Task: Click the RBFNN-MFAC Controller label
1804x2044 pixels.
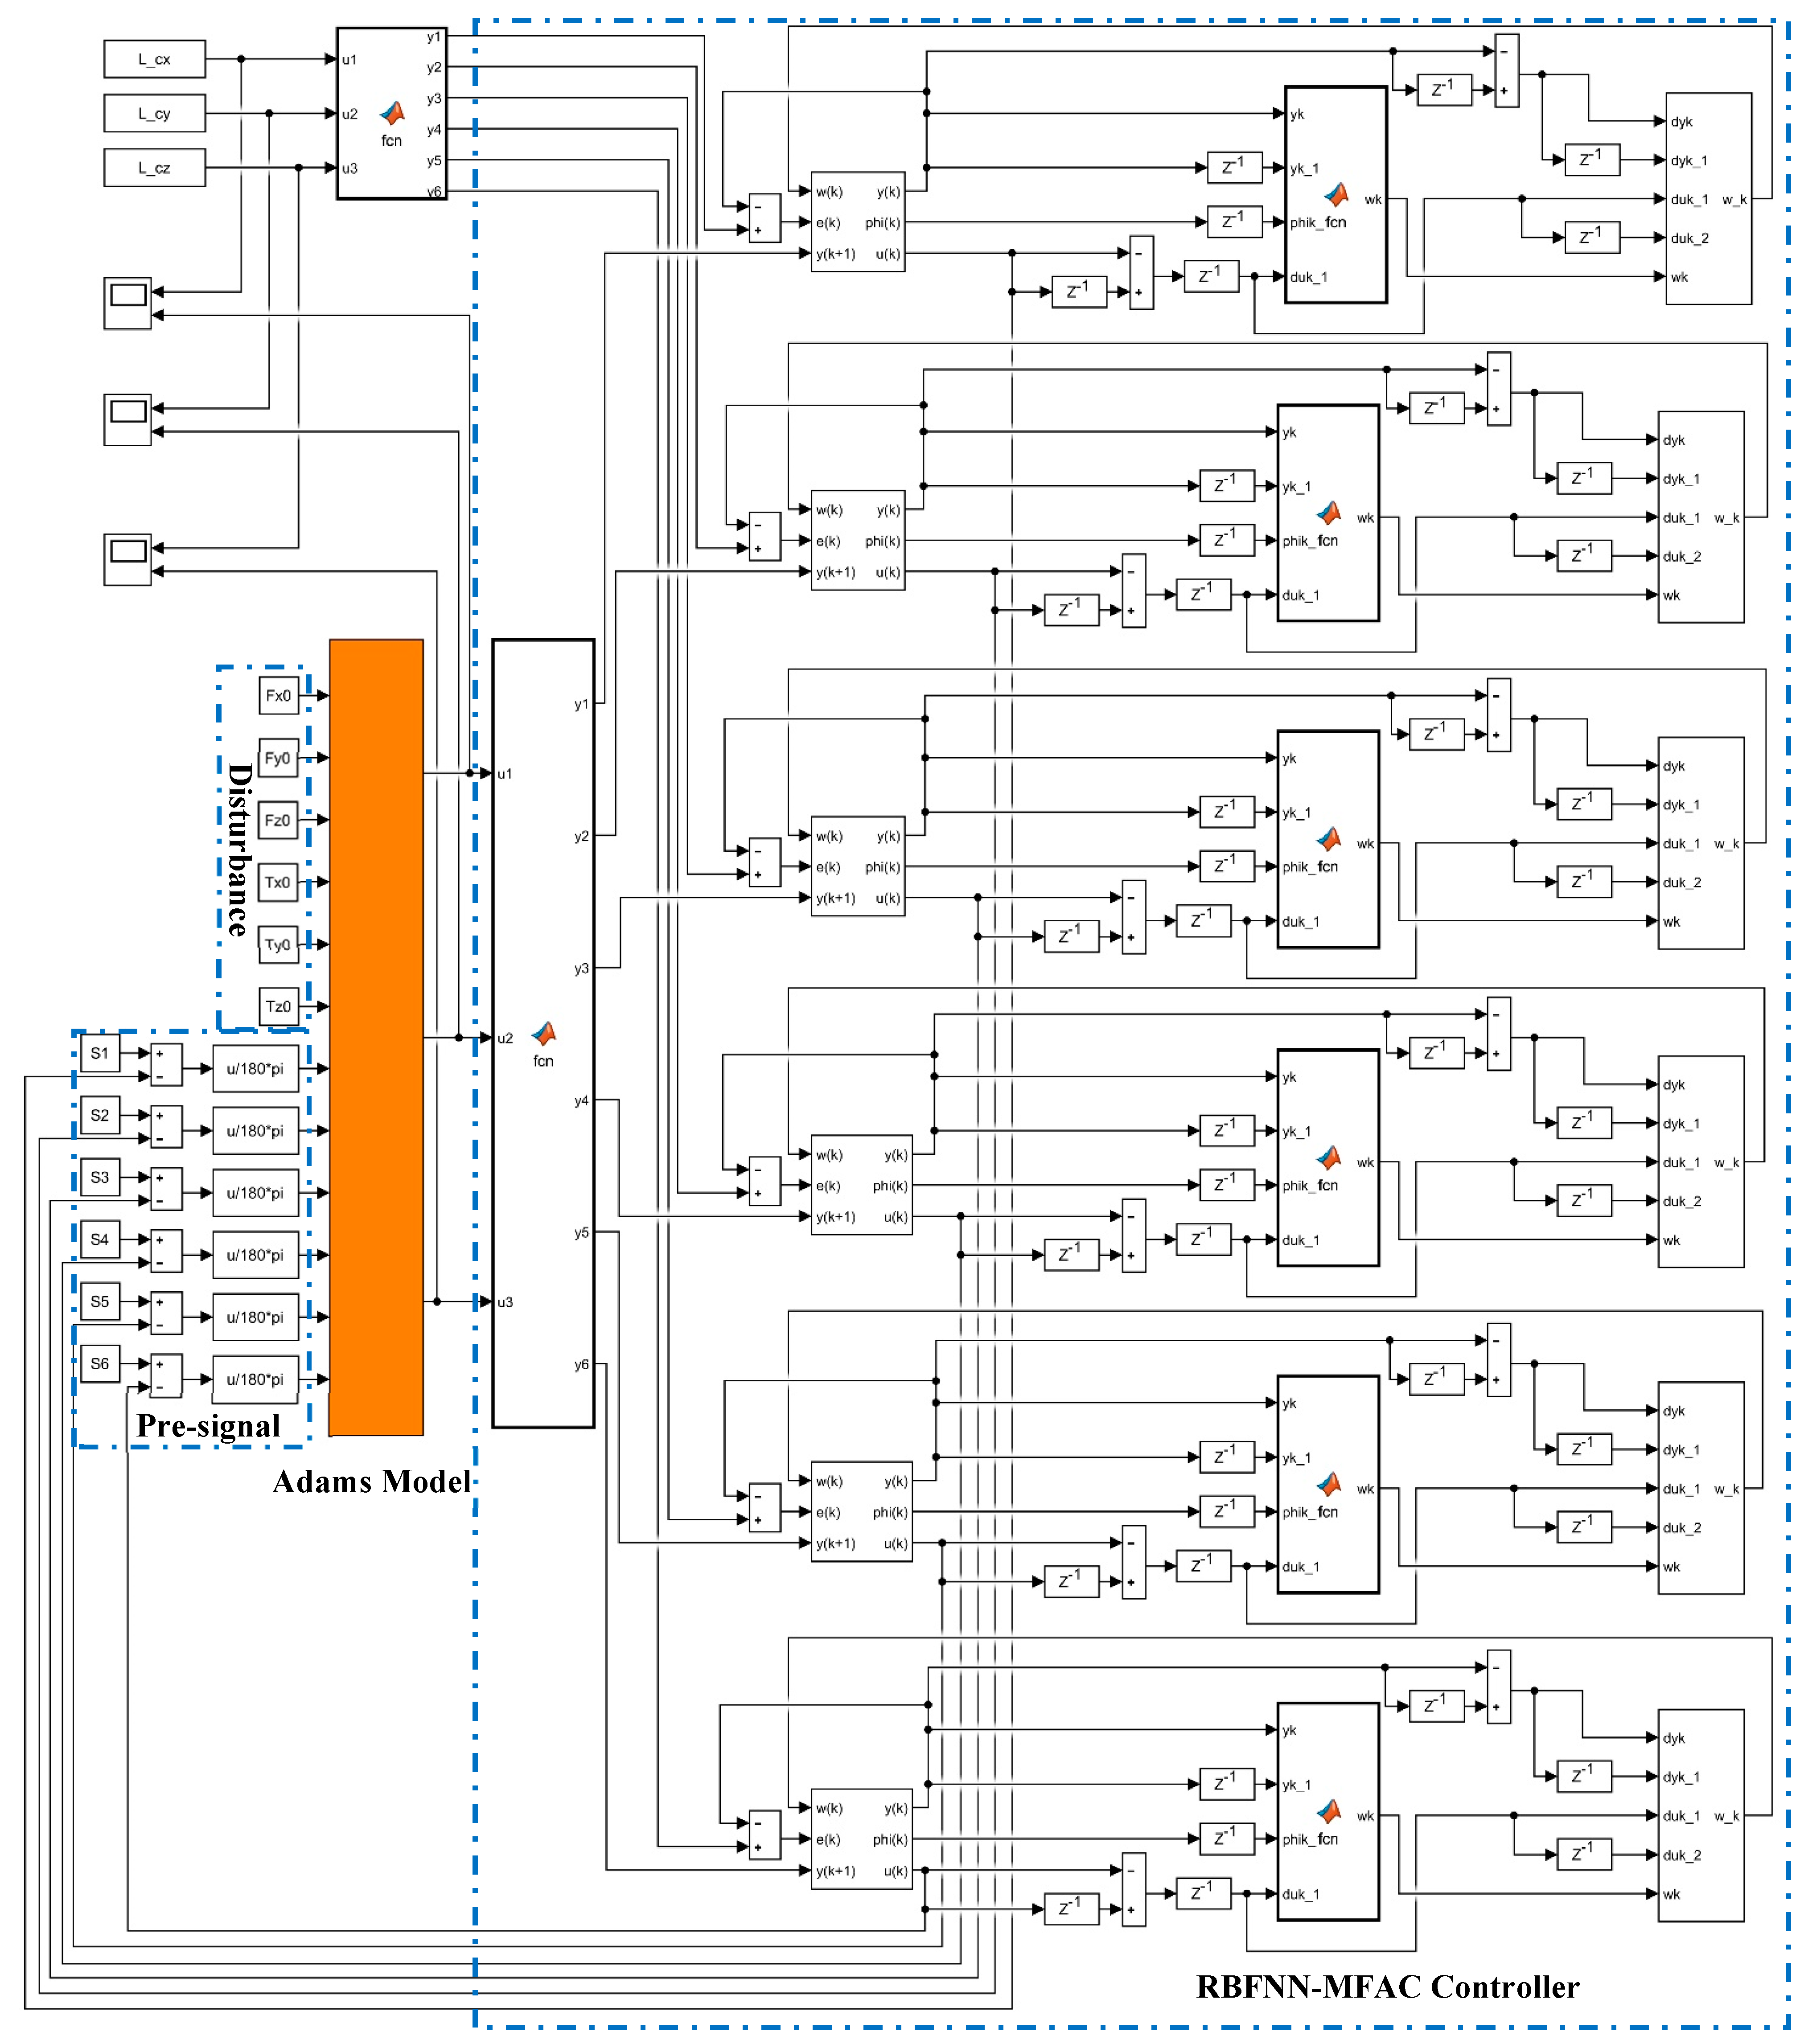Action: tap(1387, 1987)
